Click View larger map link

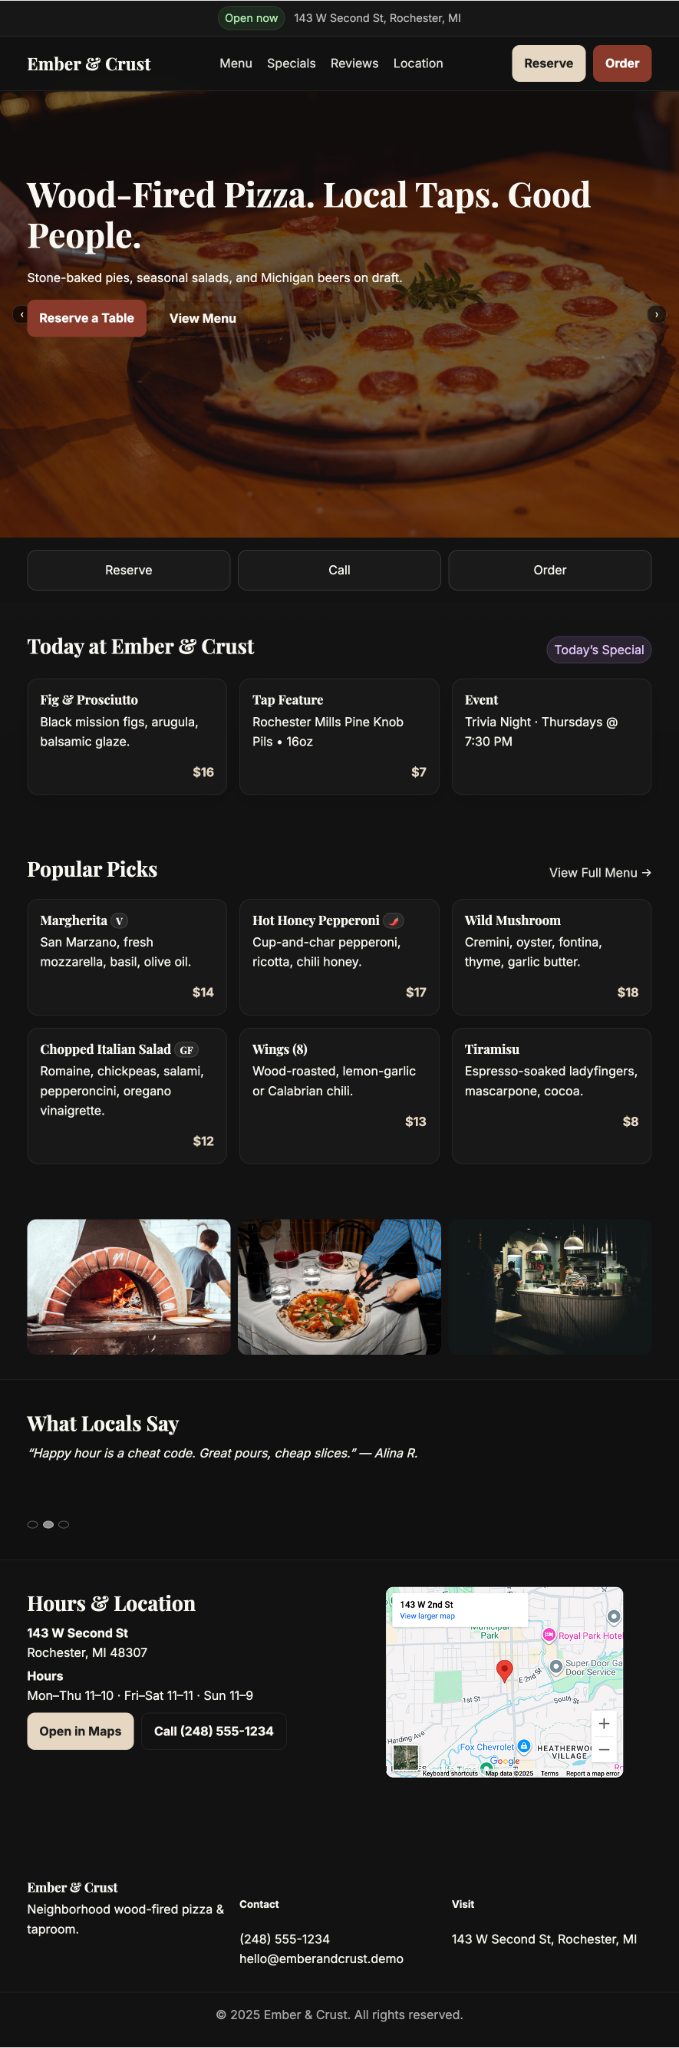[x=427, y=1616]
